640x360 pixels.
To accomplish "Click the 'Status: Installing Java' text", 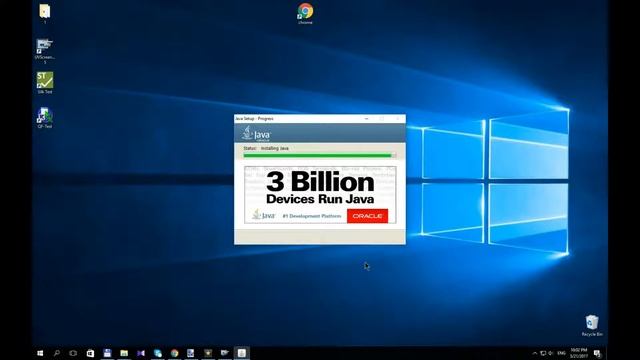I will (x=266, y=148).
